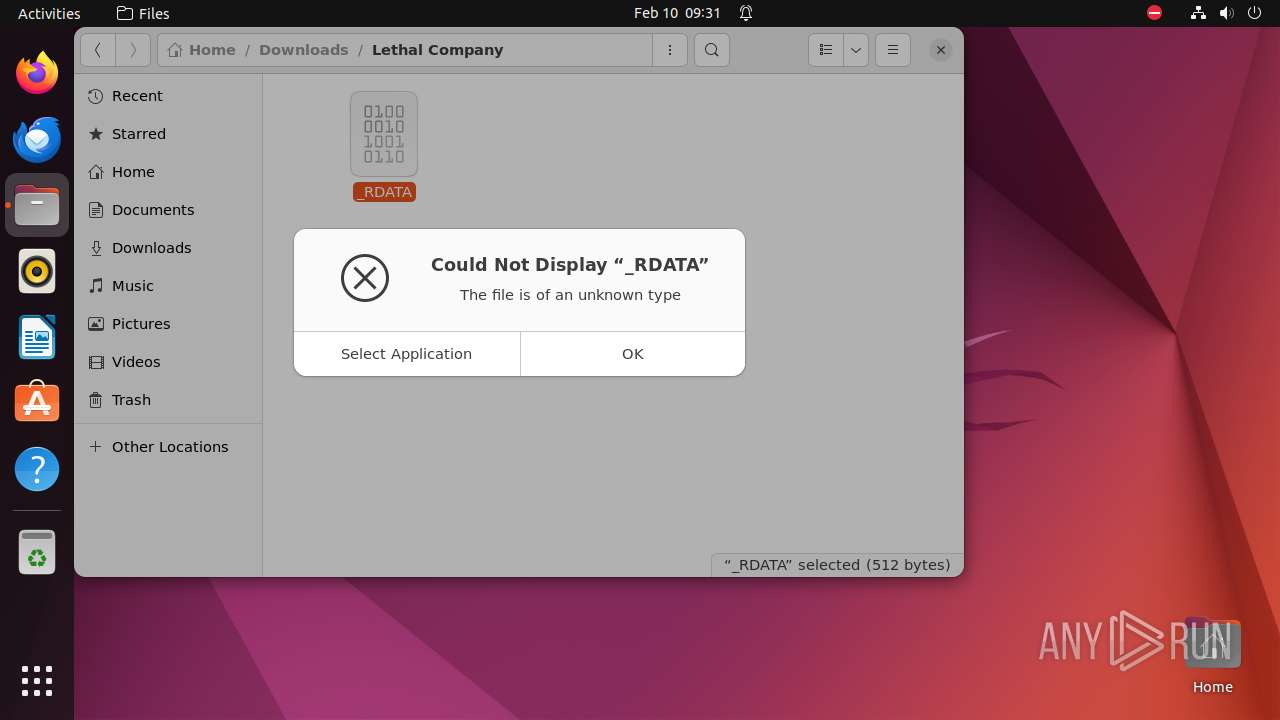1280x720 pixels.
Task: Open Music in the sidebar
Action: click(168, 286)
